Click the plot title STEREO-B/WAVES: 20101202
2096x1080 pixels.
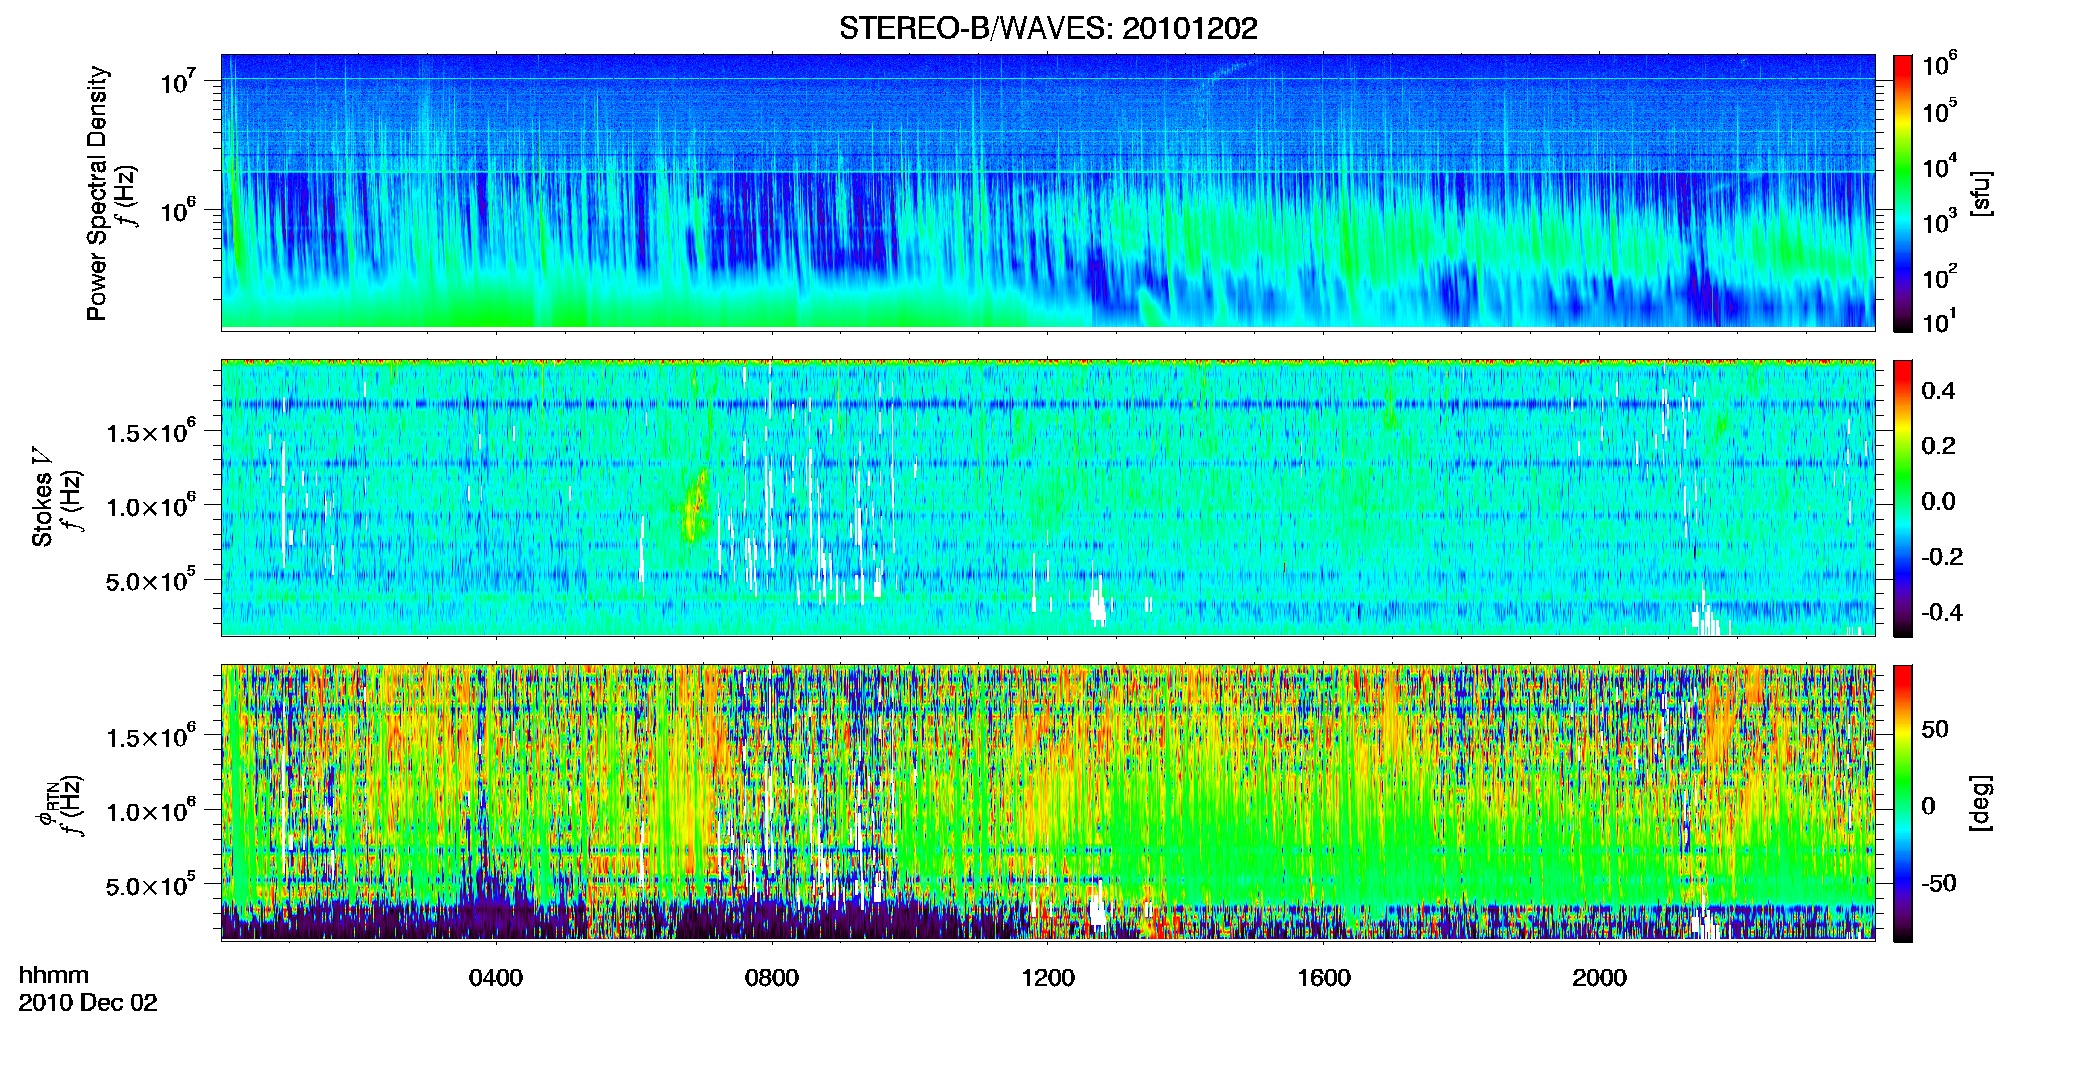[x=1048, y=29]
